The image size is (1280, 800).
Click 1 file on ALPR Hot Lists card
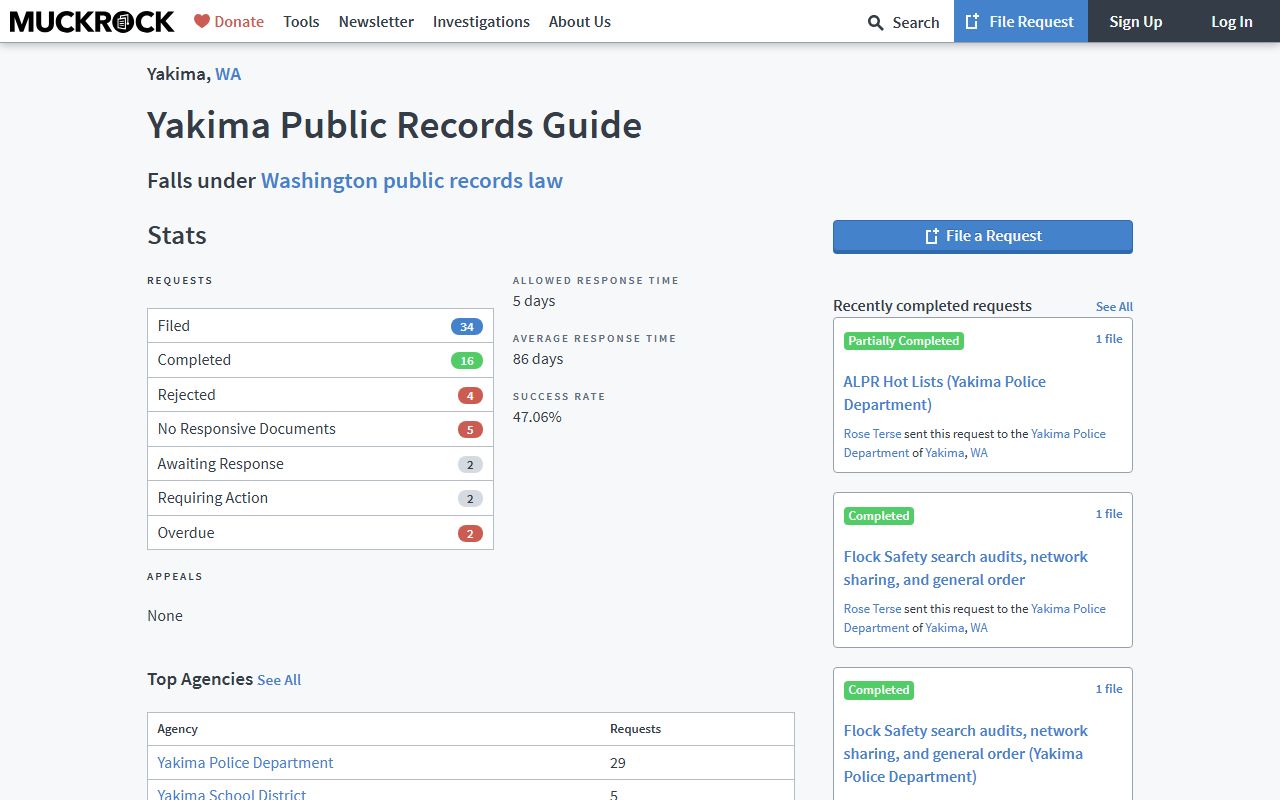pyautogui.click(x=1109, y=339)
